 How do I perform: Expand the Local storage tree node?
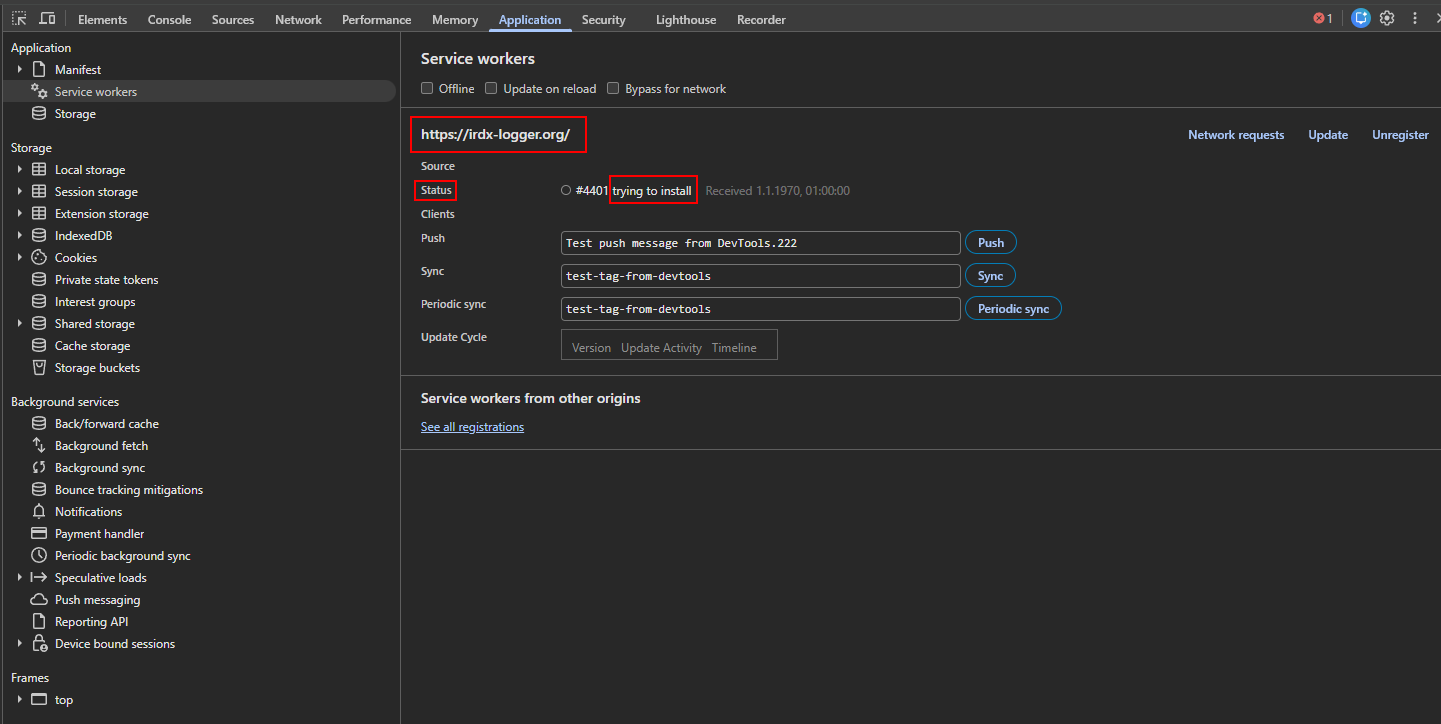(x=19, y=170)
